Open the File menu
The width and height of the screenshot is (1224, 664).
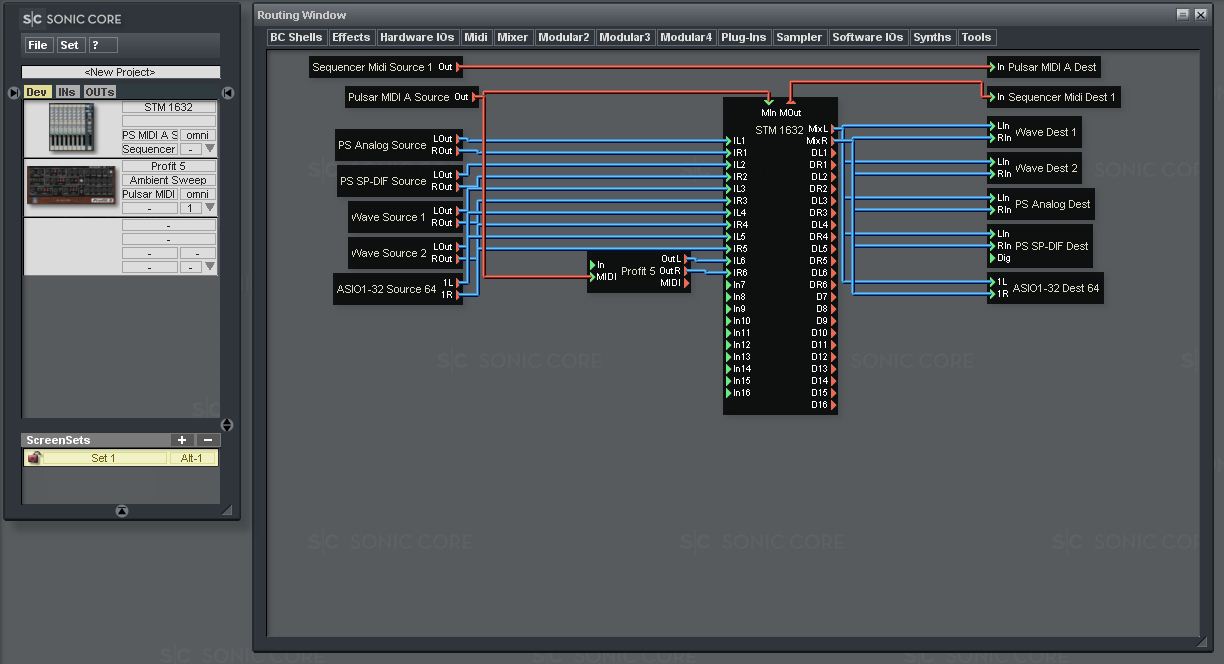[x=38, y=45]
